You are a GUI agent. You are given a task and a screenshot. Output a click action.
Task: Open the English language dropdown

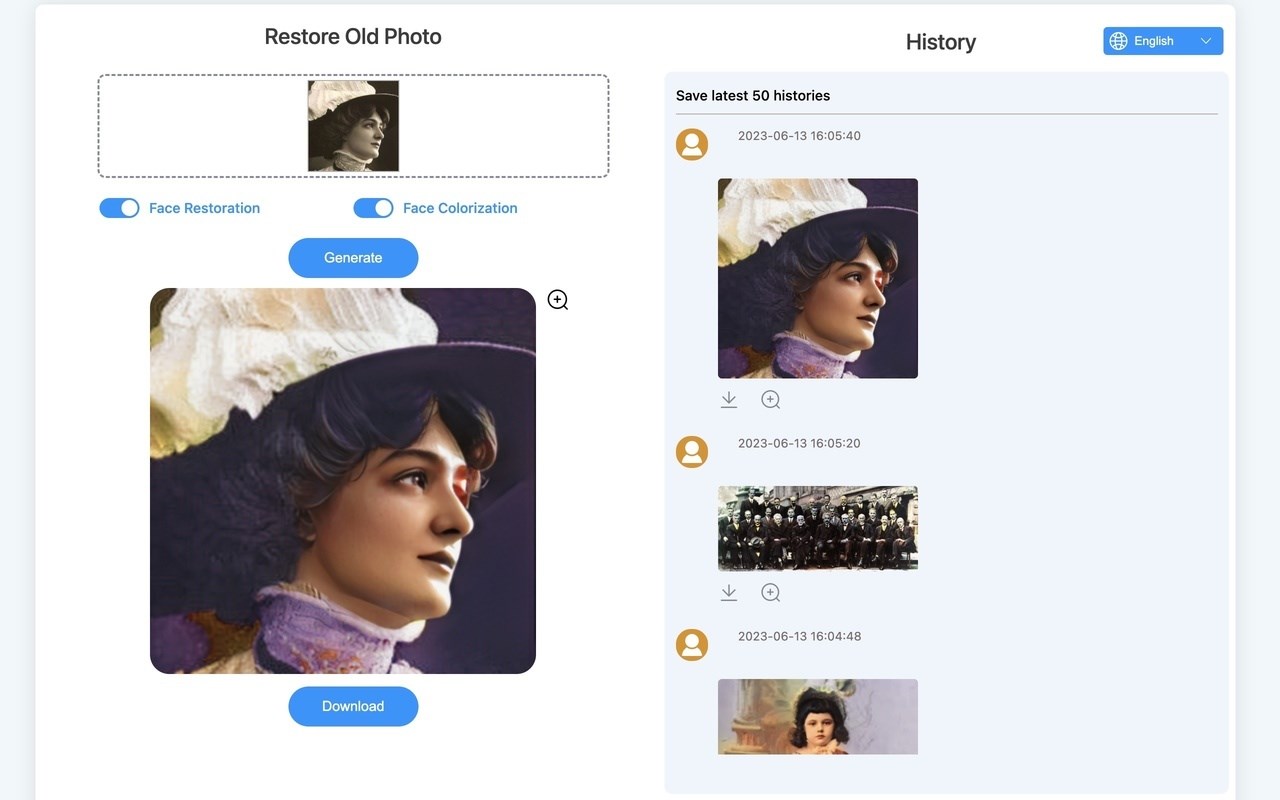point(1163,41)
